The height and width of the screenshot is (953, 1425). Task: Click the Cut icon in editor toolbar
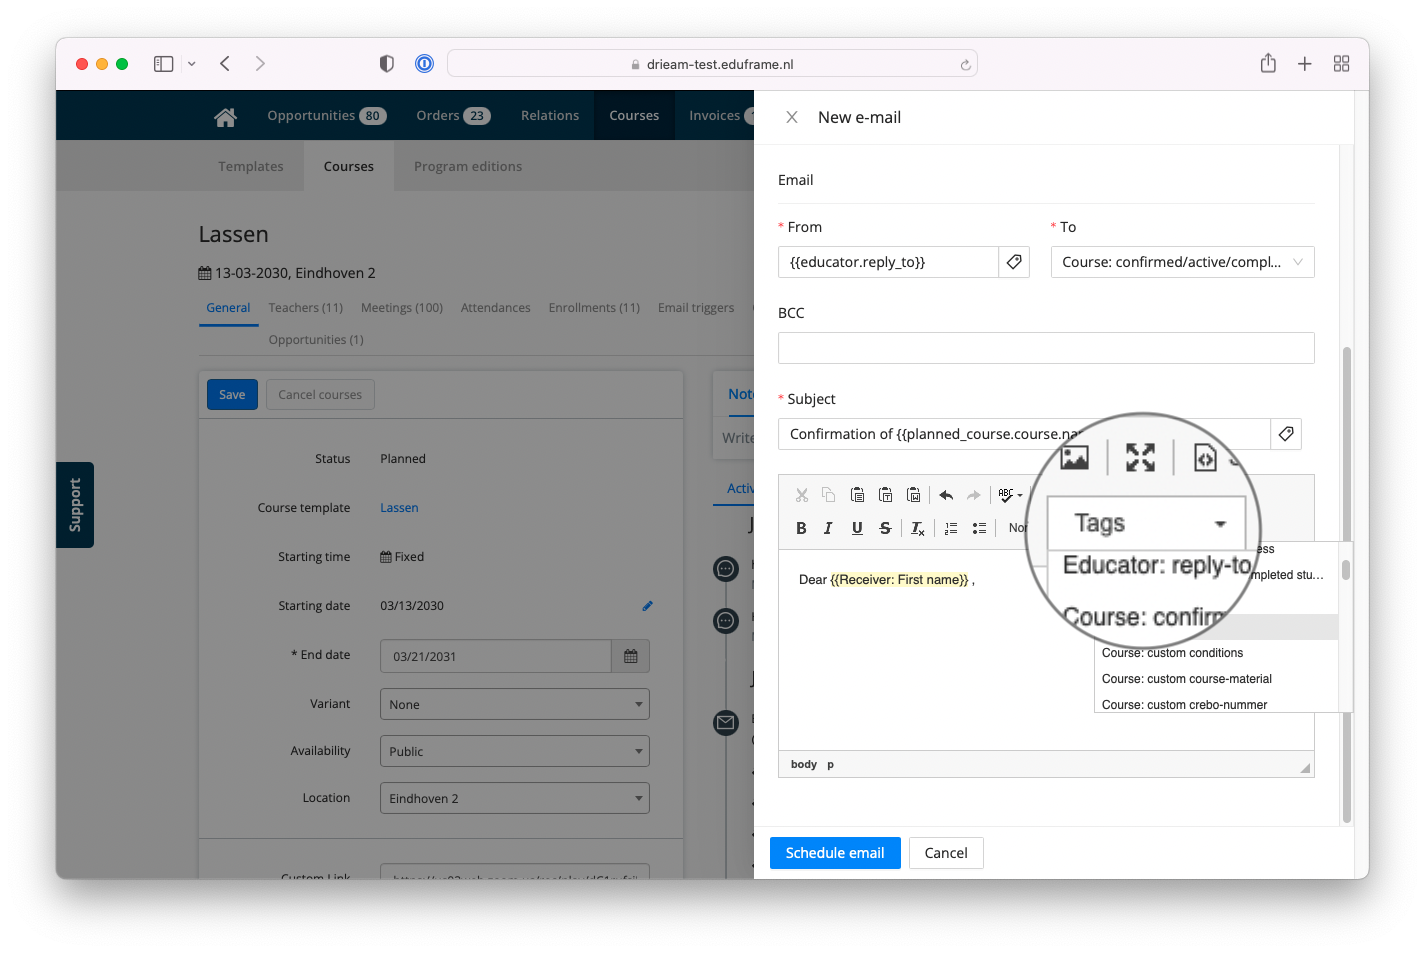[x=802, y=495]
